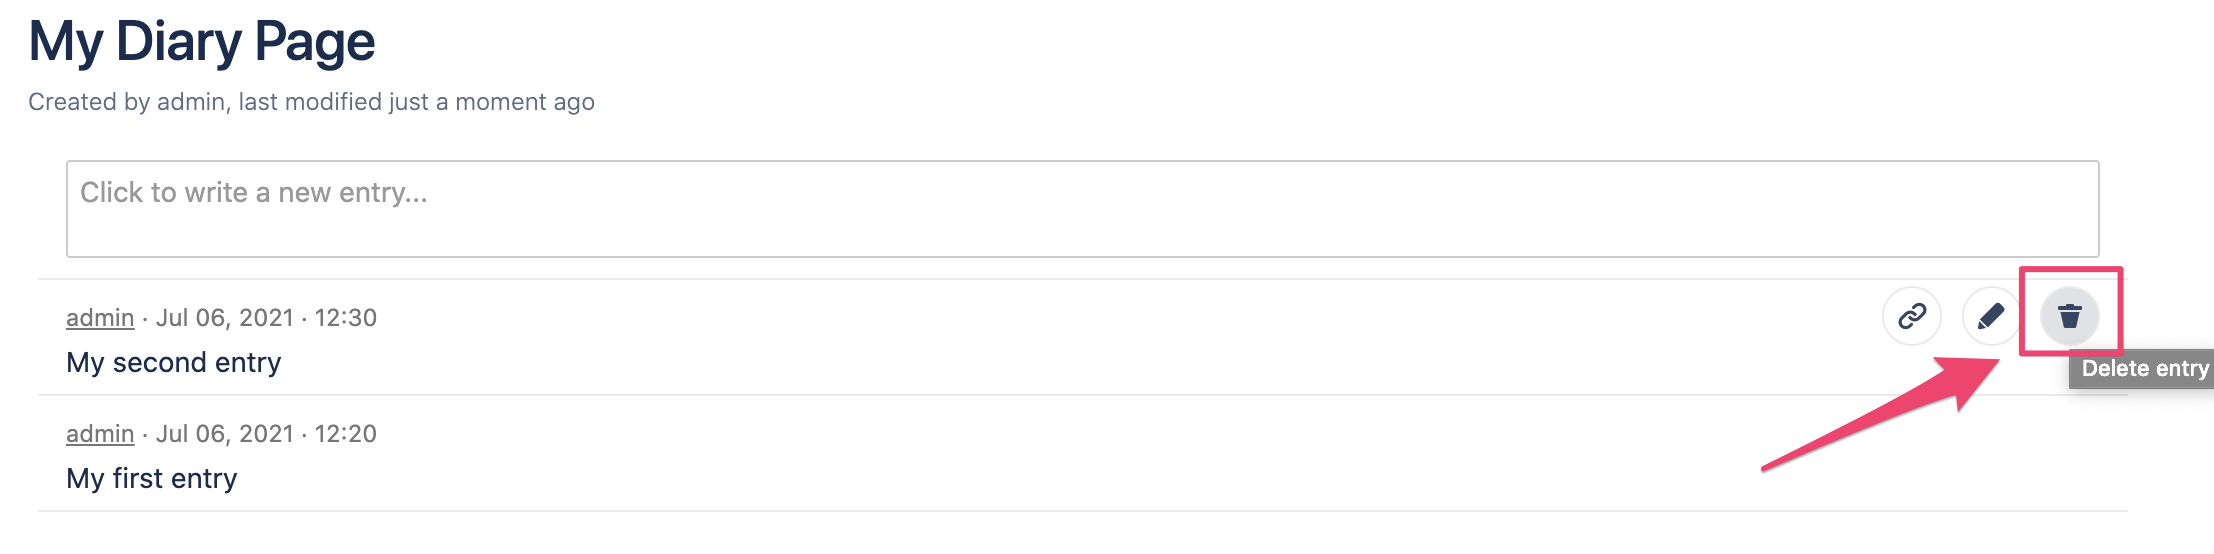Click the date of the second entry
Screen dimensions: 2214x554
pyautogui.click(x=225, y=318)
